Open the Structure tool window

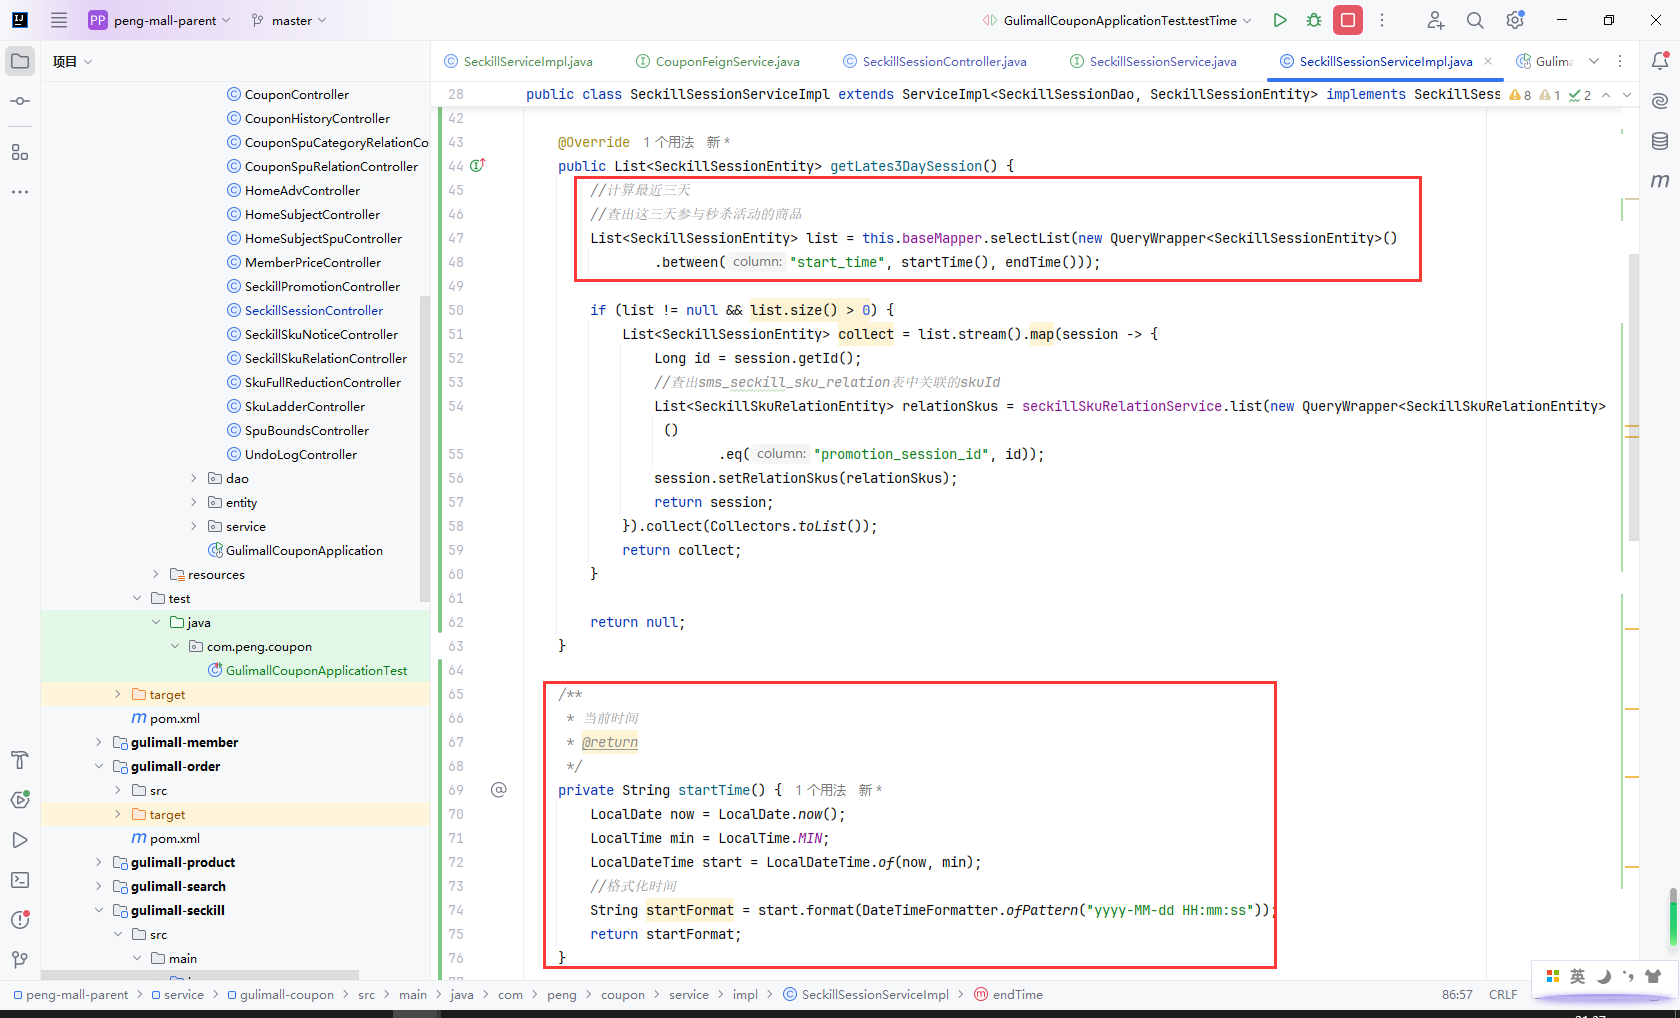tap(20, 152)
